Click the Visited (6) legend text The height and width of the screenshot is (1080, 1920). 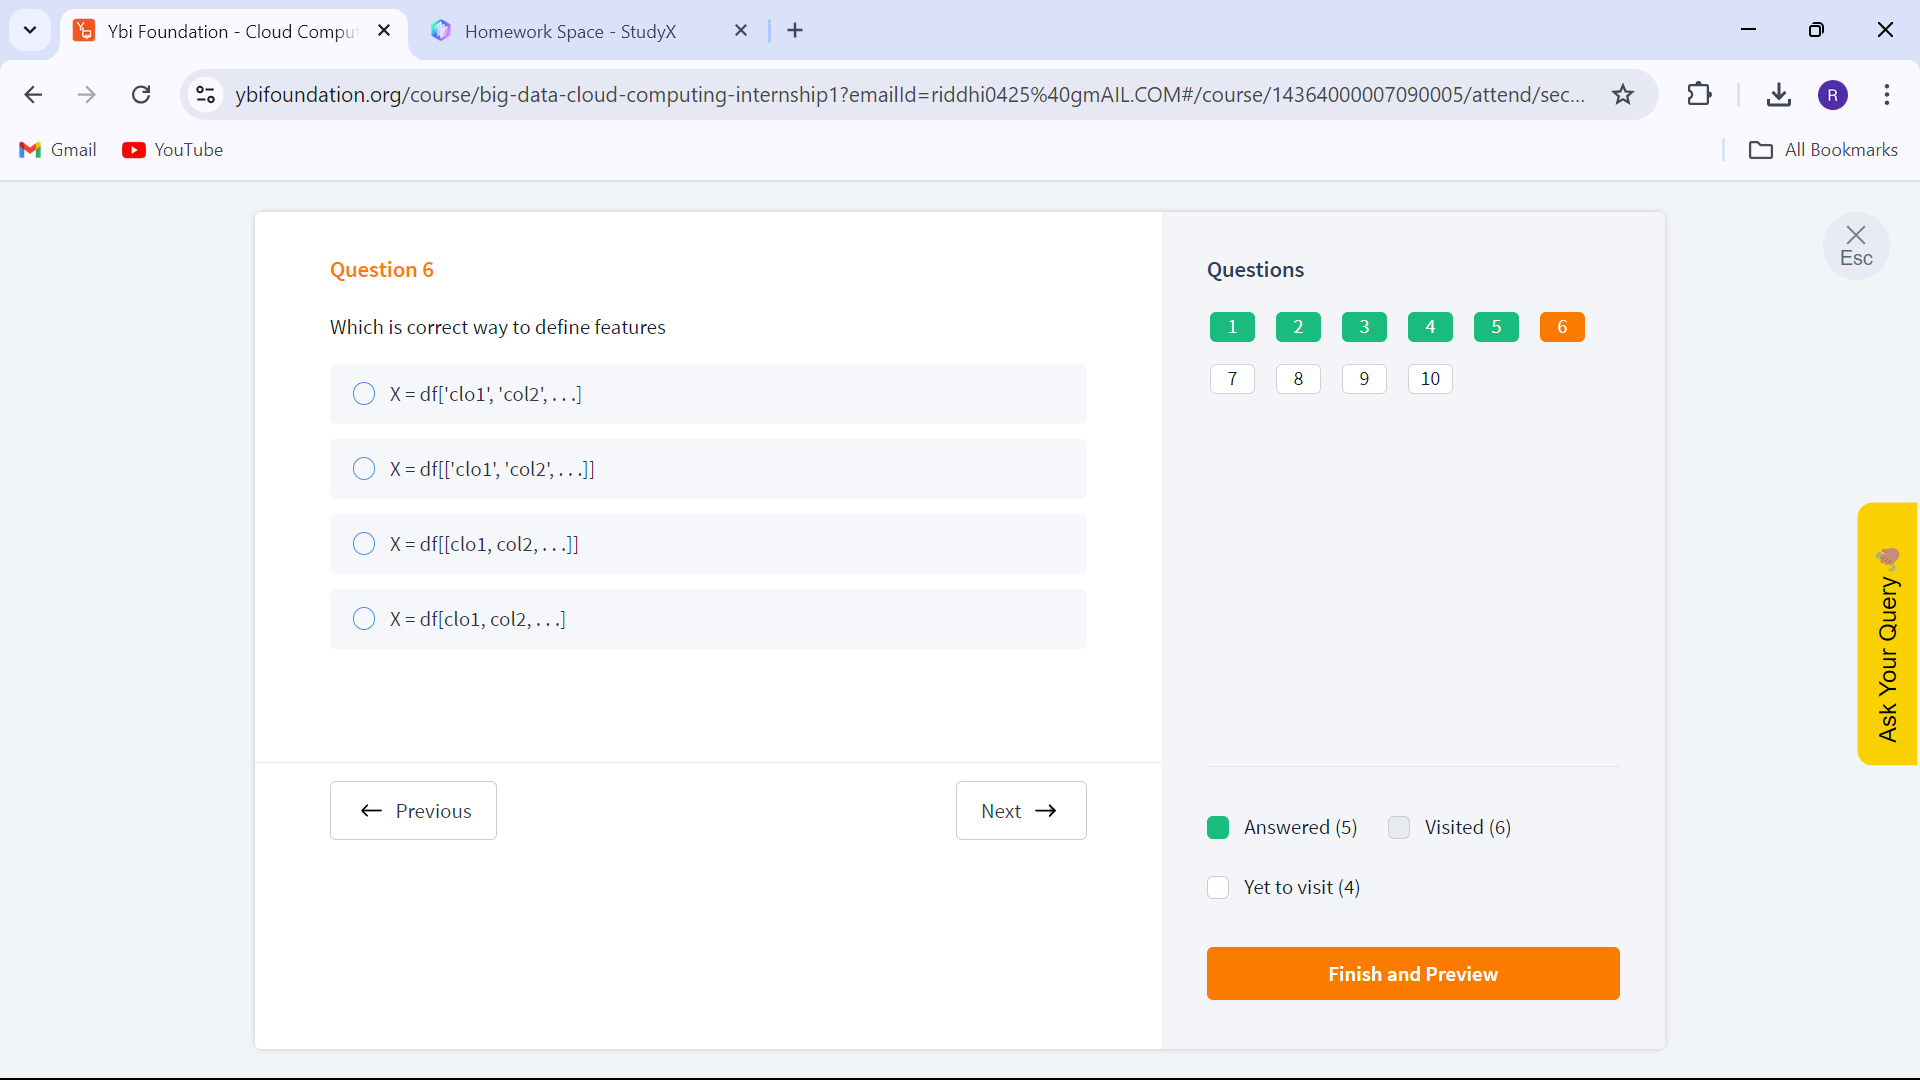tap(1467, 827)
